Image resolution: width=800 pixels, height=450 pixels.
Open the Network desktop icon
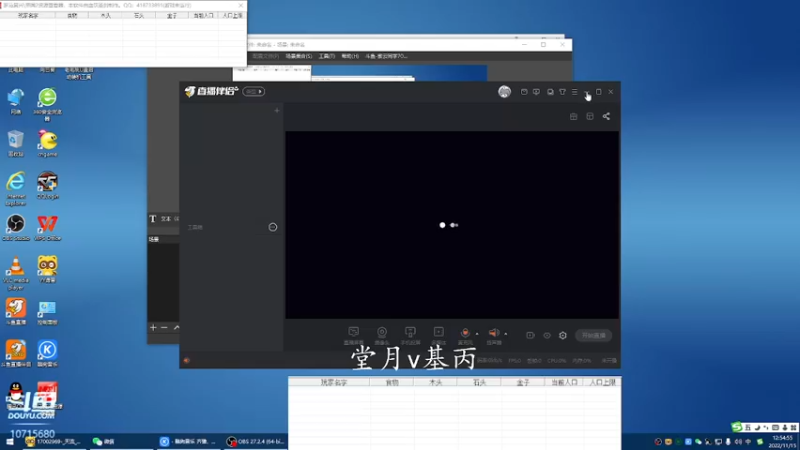click(x=16, y=101)
